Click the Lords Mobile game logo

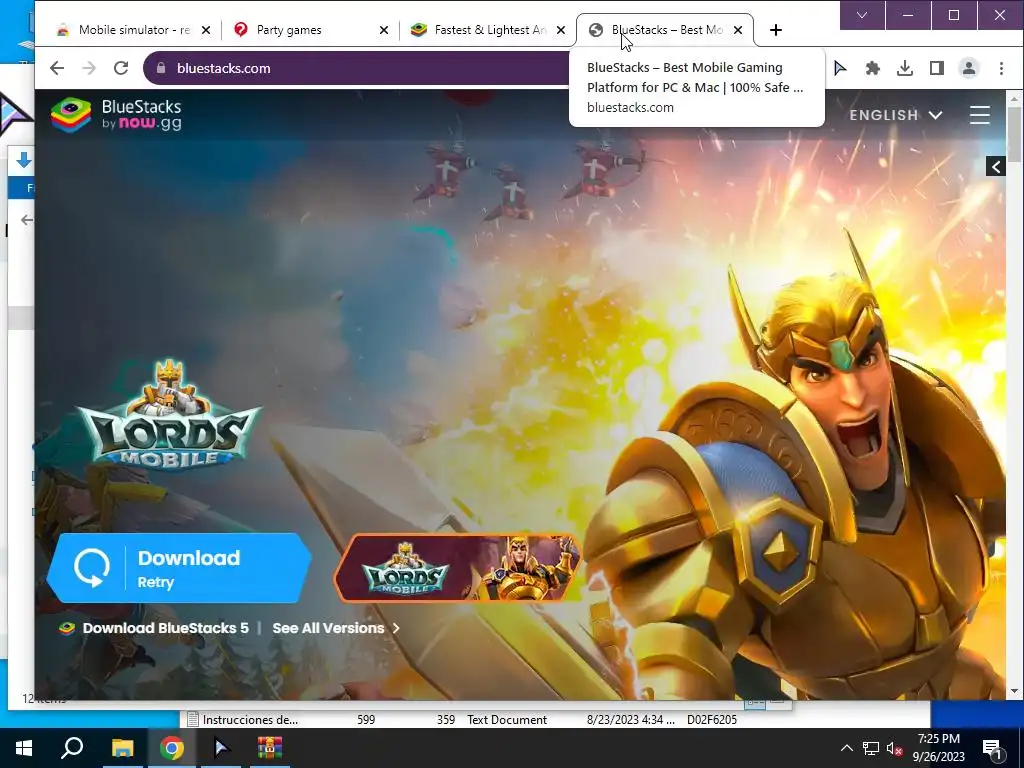tap(169, 415)
